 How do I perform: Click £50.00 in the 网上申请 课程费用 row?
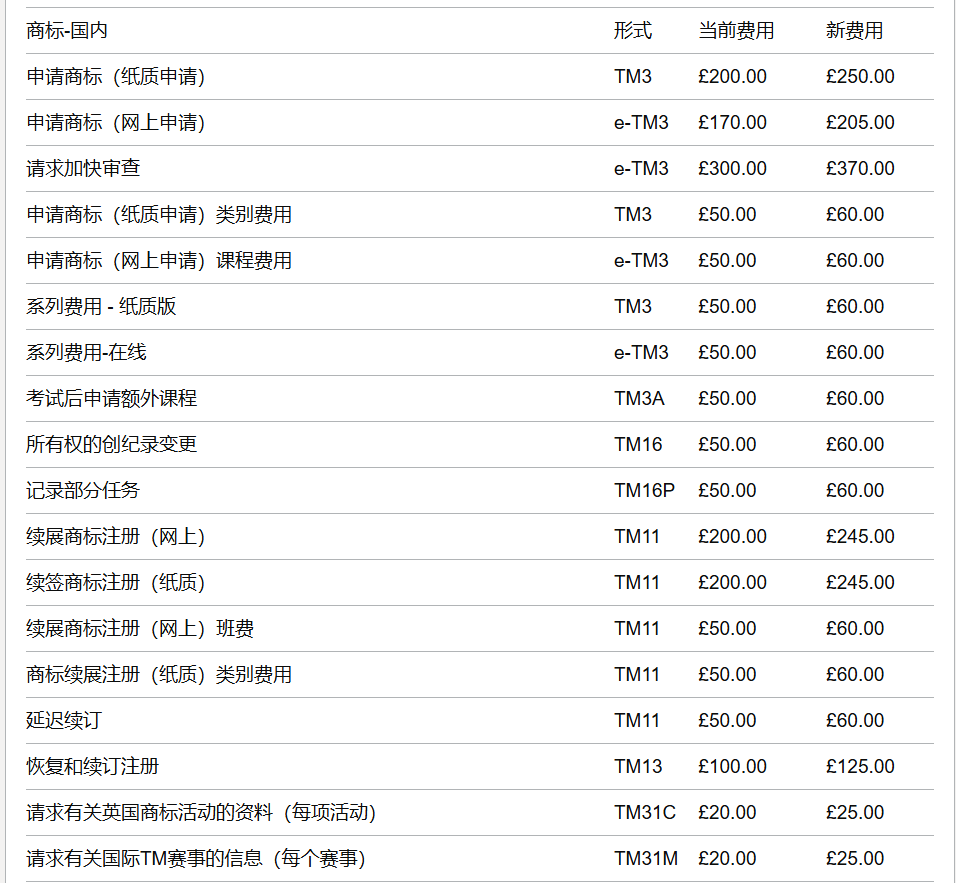(x=727, y=260)
